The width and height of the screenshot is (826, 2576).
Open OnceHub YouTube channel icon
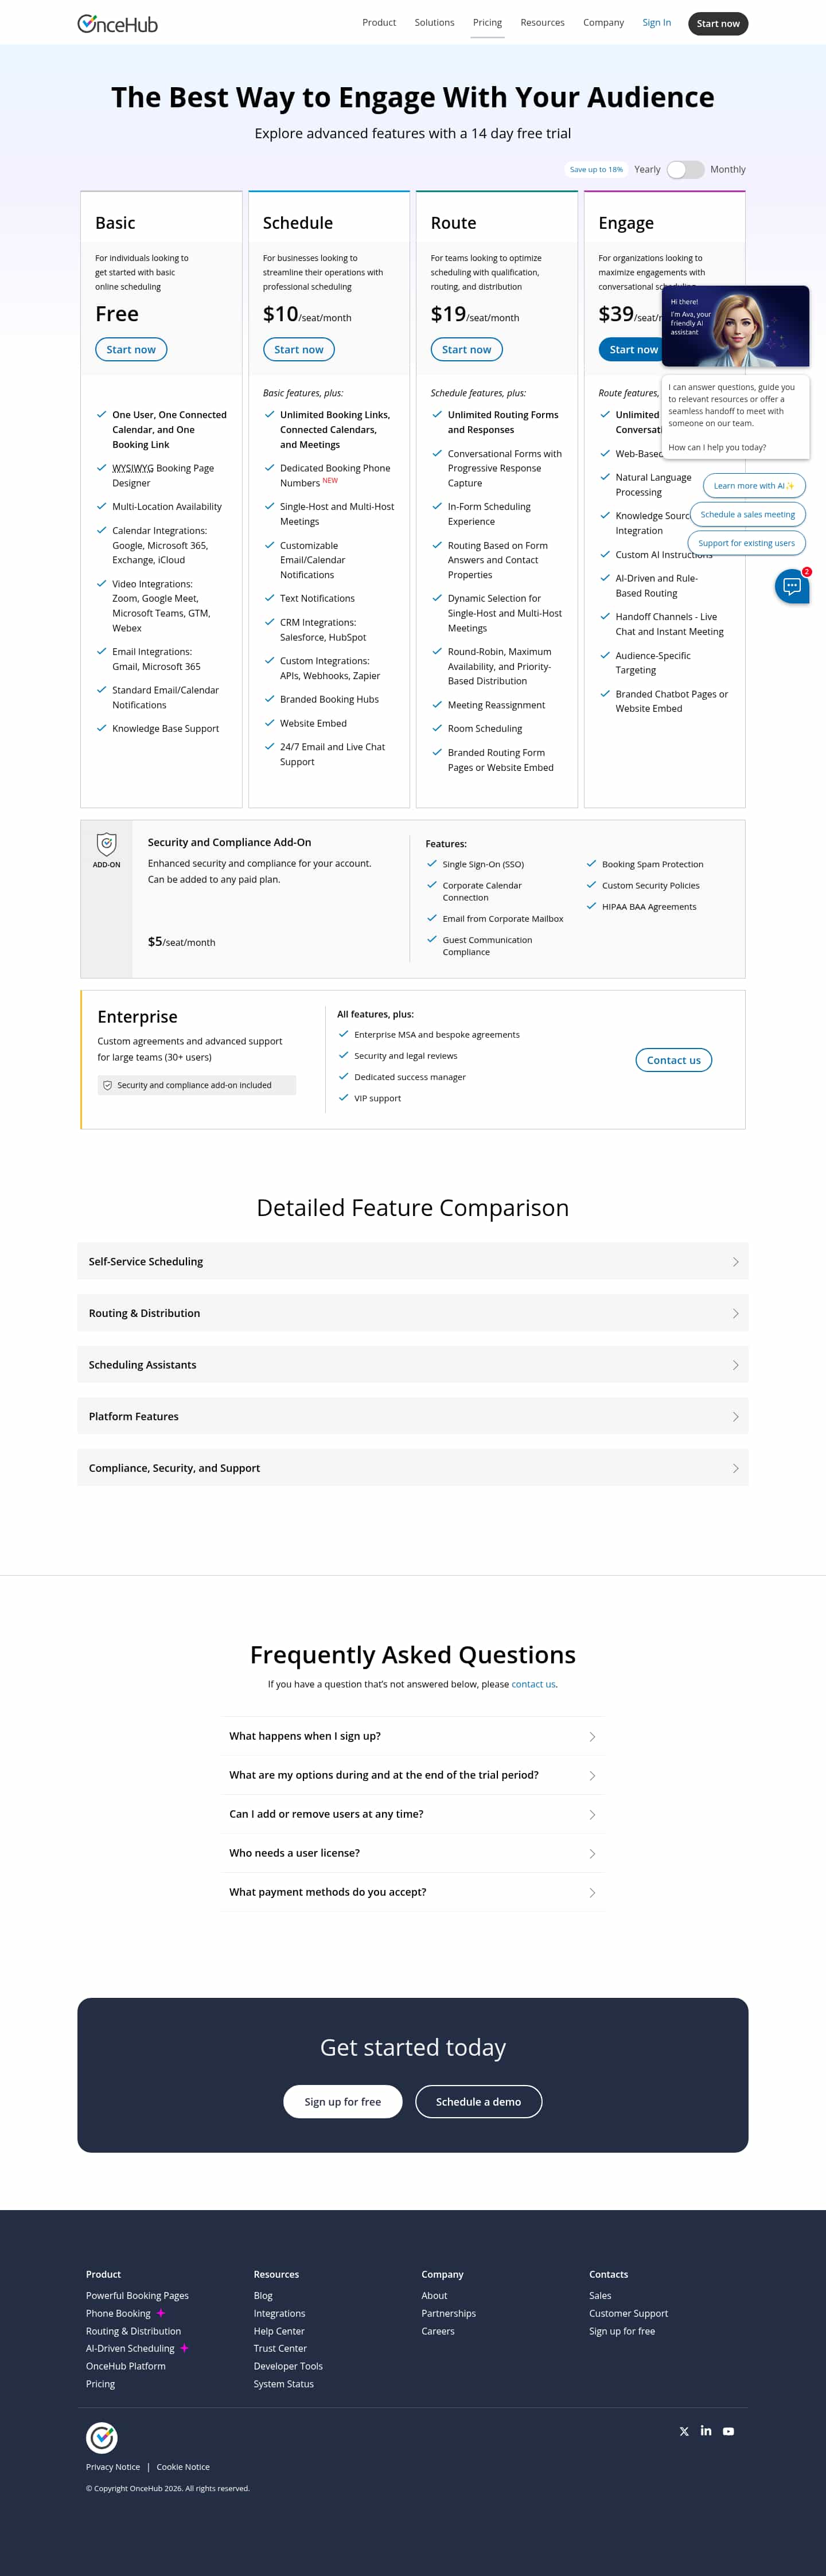[728, 2431]
